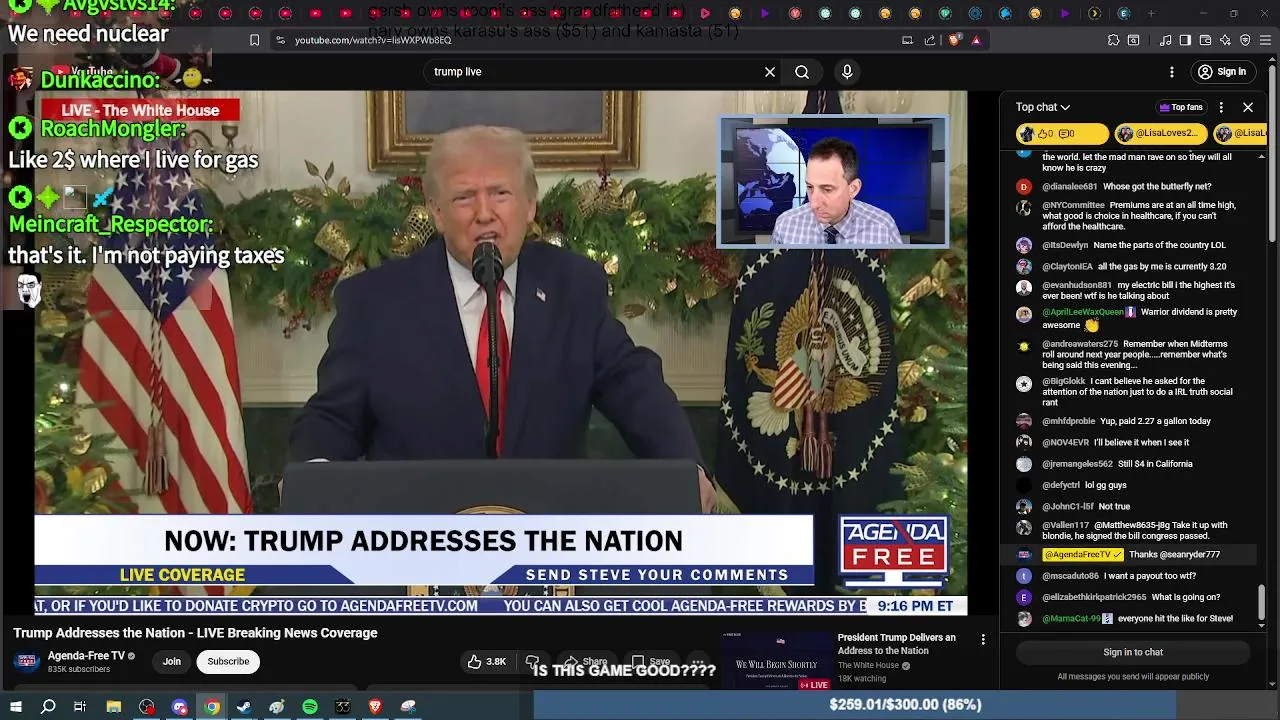Share this page via address bar icon
1280x720 pixels.
[930, 40]
